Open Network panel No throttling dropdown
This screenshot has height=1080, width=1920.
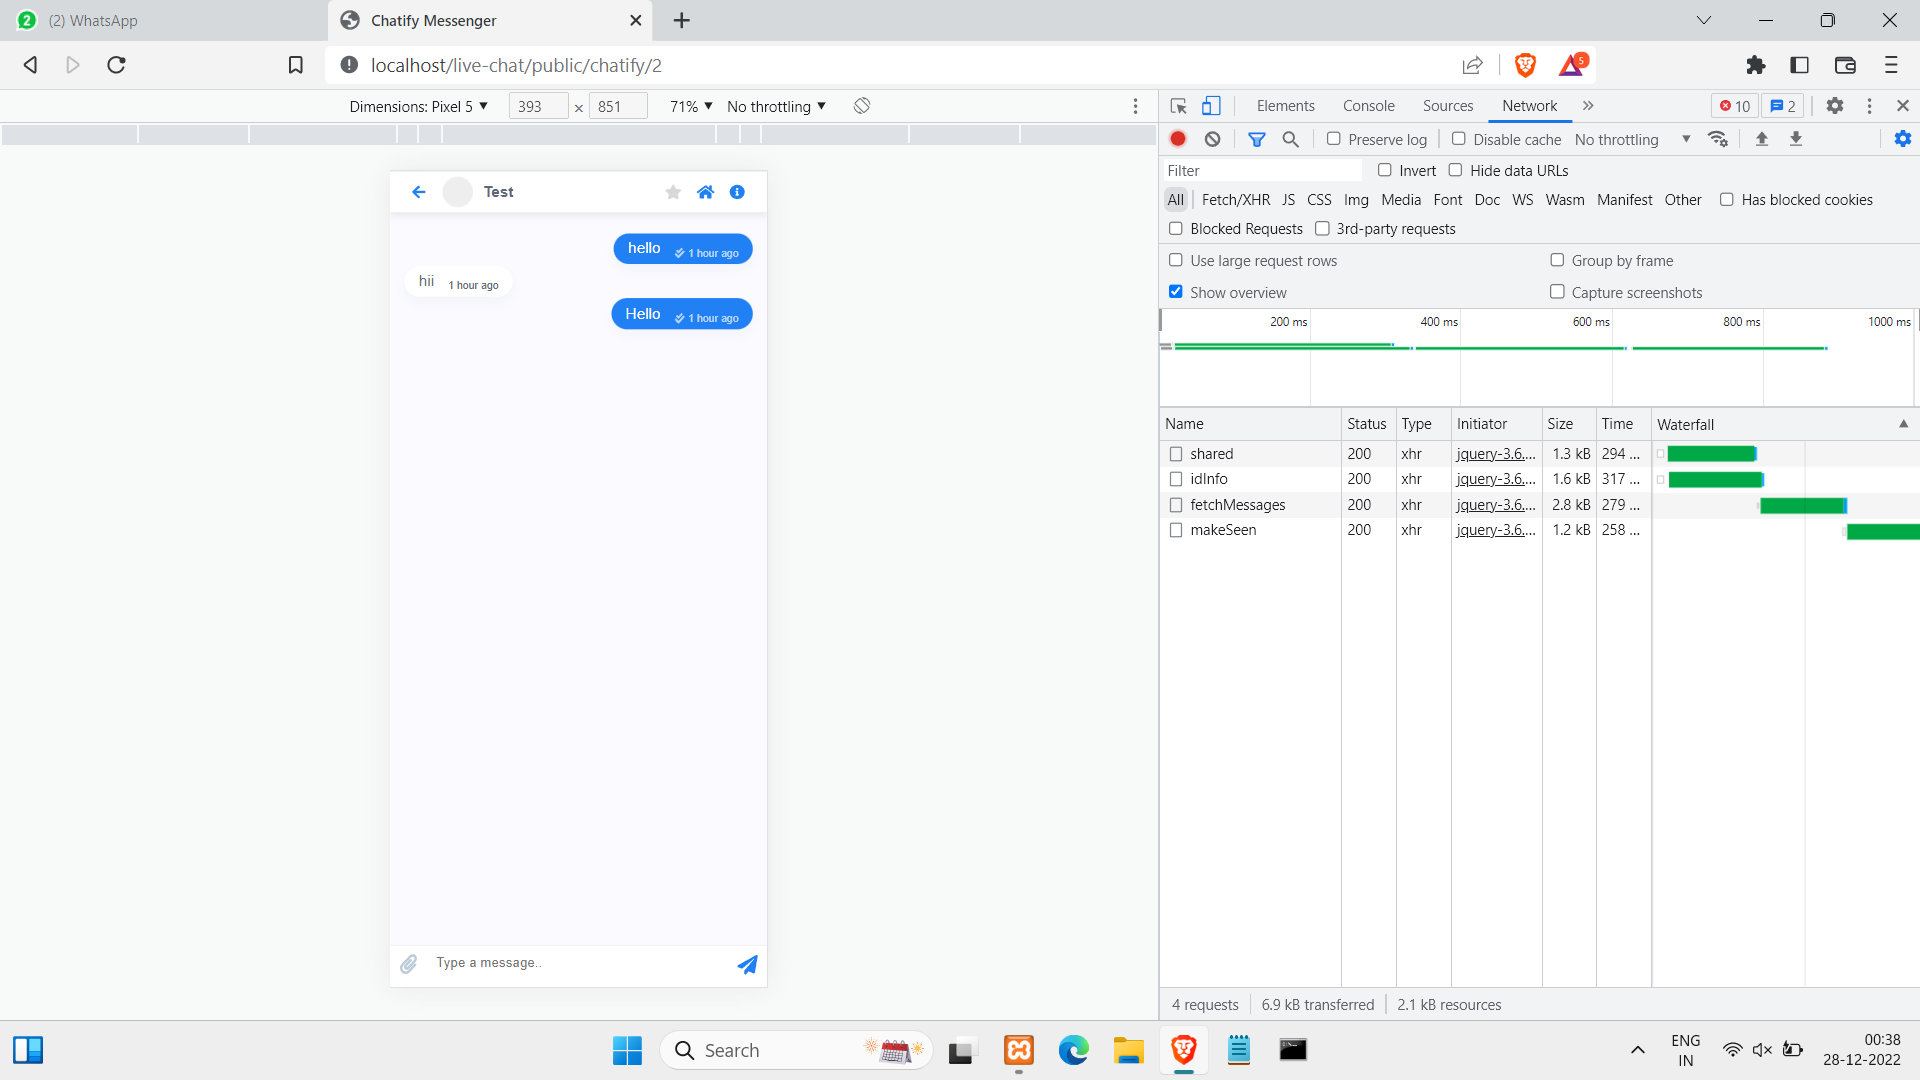(x=1632, y=140)
